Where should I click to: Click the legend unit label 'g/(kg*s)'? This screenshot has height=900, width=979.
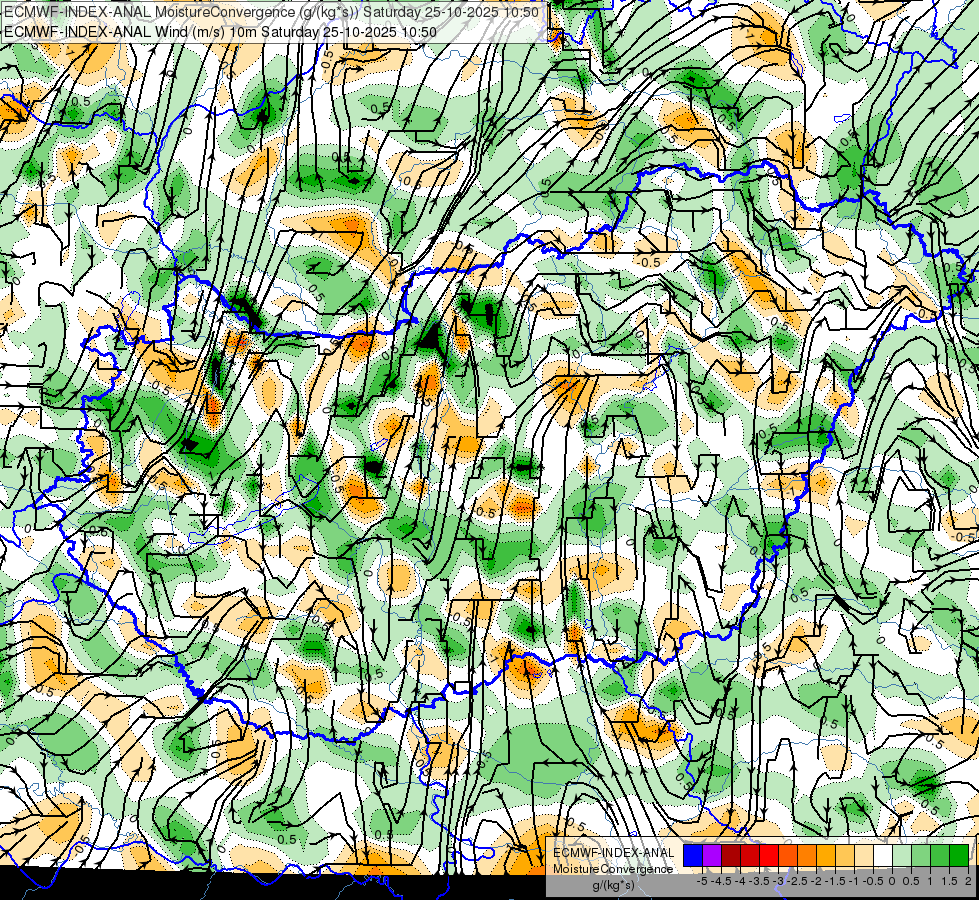tap(613, 885)
